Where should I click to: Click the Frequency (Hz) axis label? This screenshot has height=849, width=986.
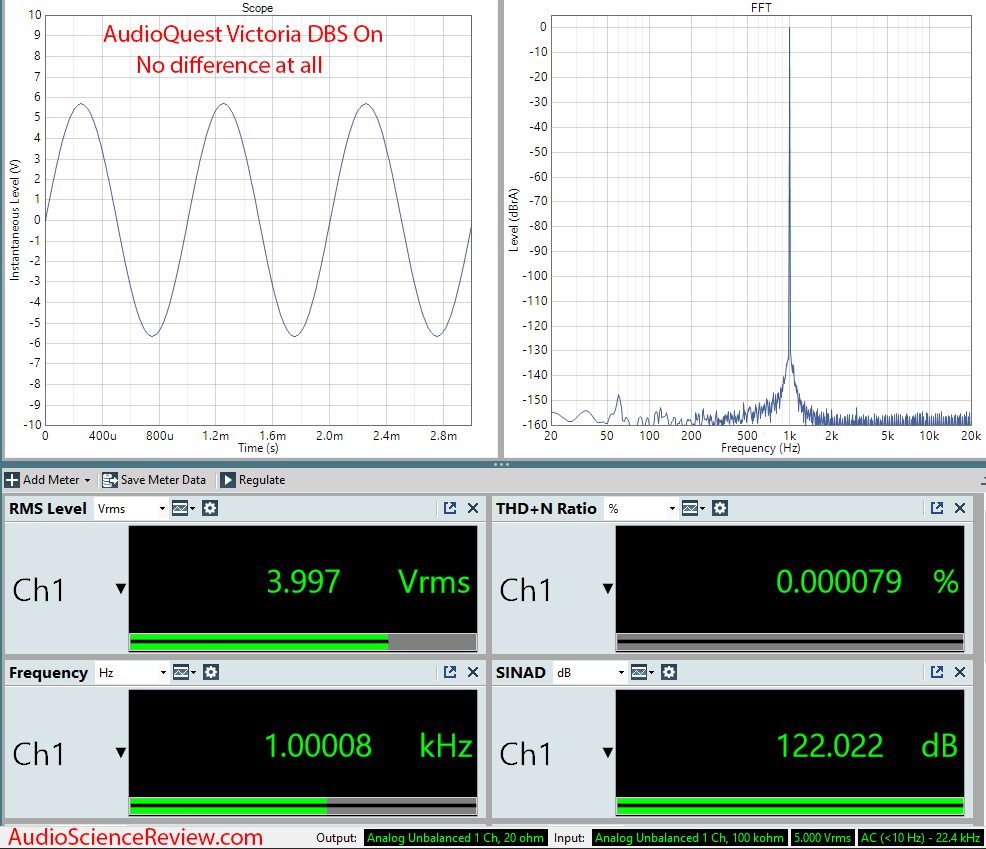[x=760, y=448]
